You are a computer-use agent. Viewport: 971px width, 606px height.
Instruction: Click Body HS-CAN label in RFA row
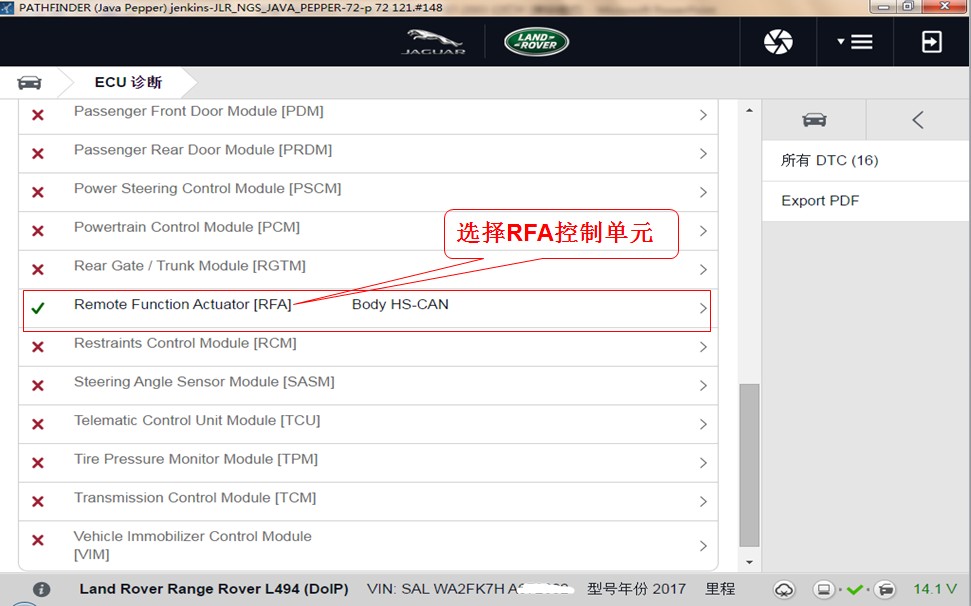click(400, 305)
